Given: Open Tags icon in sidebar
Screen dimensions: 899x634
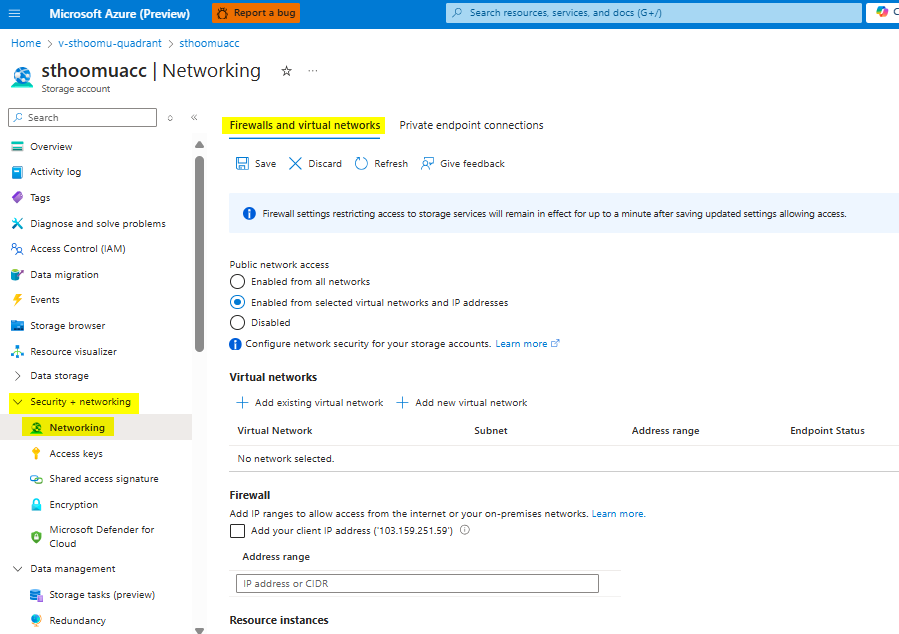Looking at the screenshot, I should [17, 197].
